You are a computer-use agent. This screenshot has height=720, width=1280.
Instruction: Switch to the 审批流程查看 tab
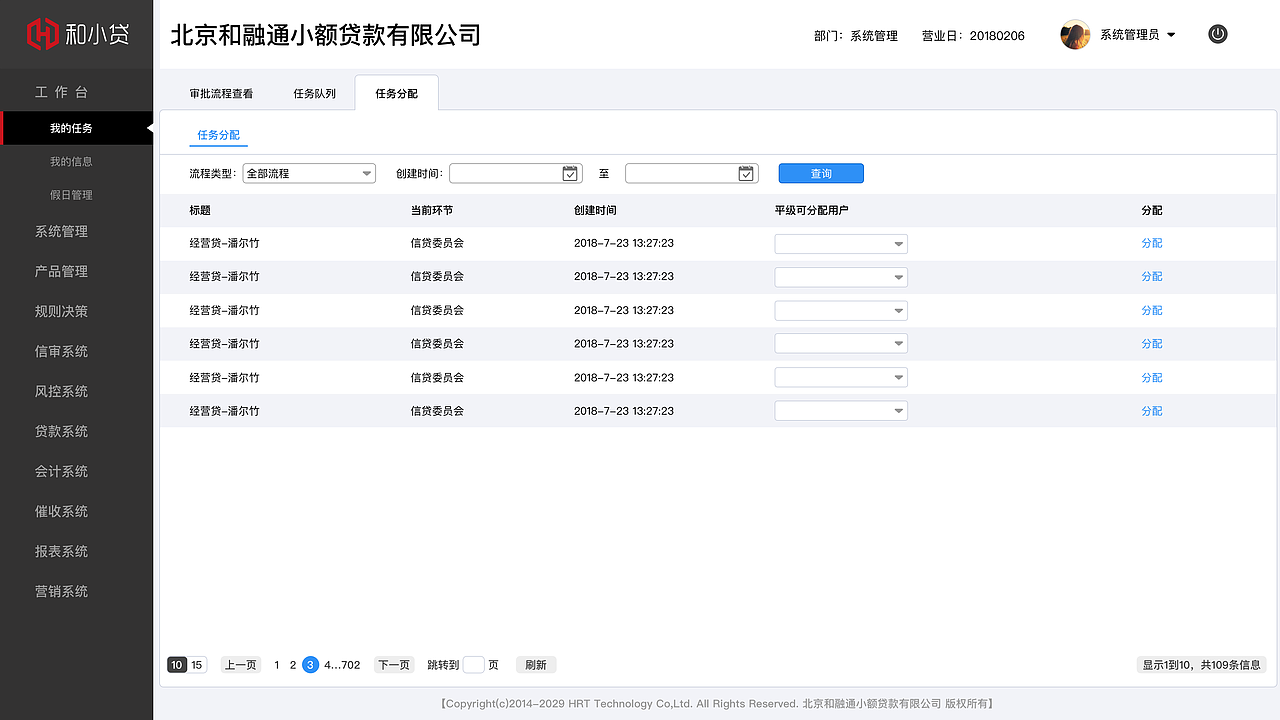[221, 92]
